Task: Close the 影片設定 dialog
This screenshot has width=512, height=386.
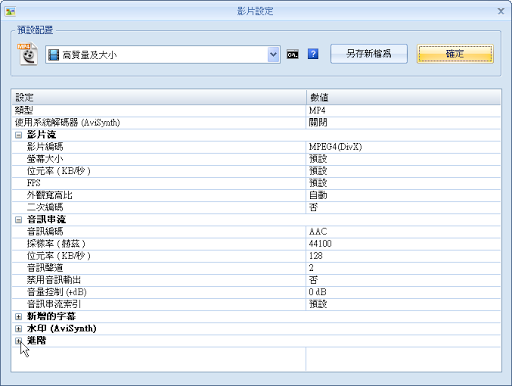Action: 501,11
